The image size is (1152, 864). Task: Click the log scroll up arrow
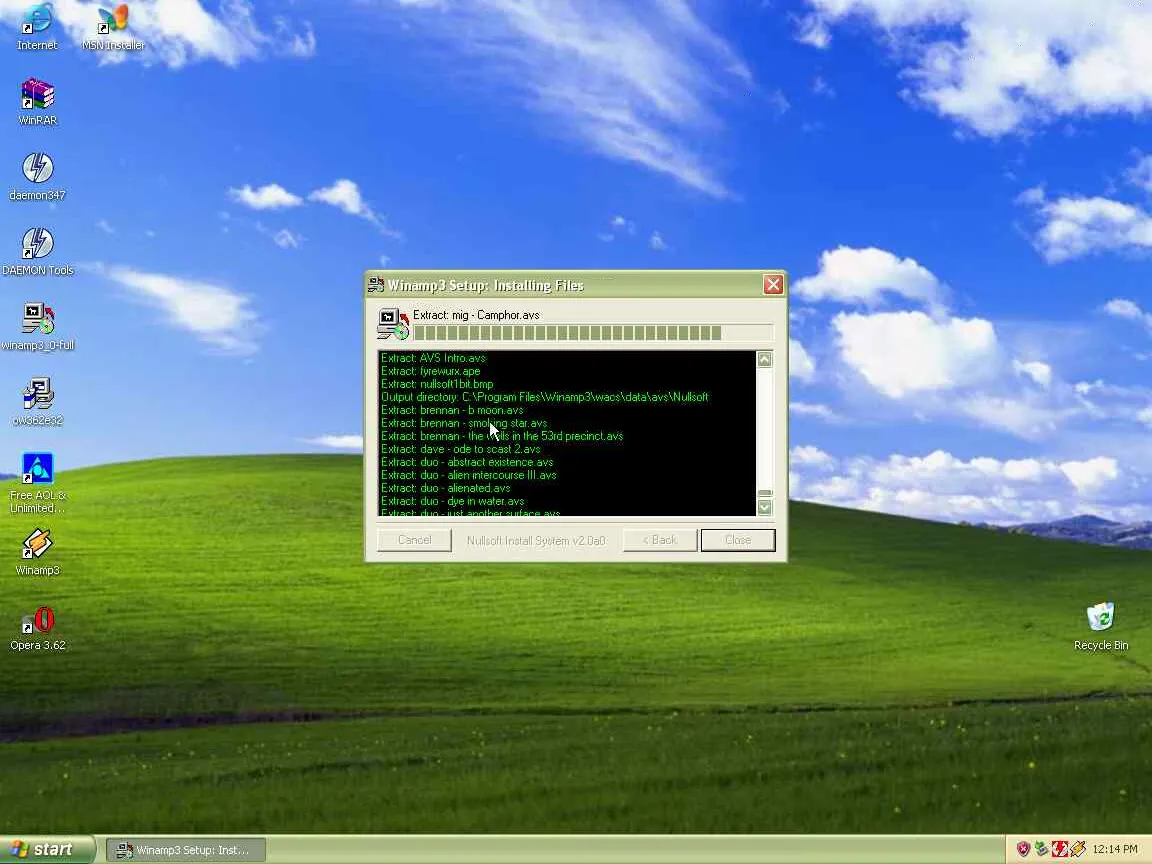(765, 359)
